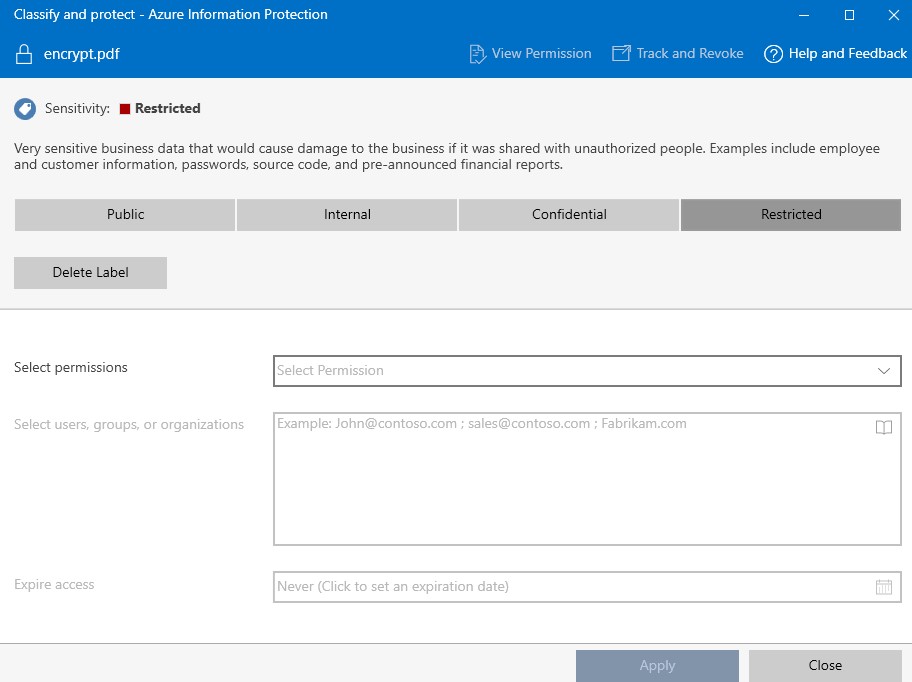
Task: Click the View Permission document icon
Action: 477,54
